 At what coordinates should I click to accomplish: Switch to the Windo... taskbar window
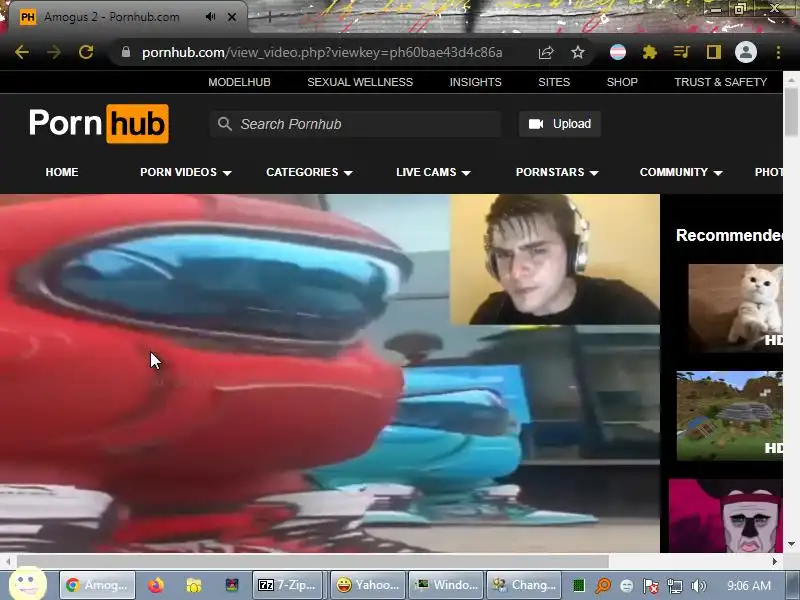pos(446,585)
